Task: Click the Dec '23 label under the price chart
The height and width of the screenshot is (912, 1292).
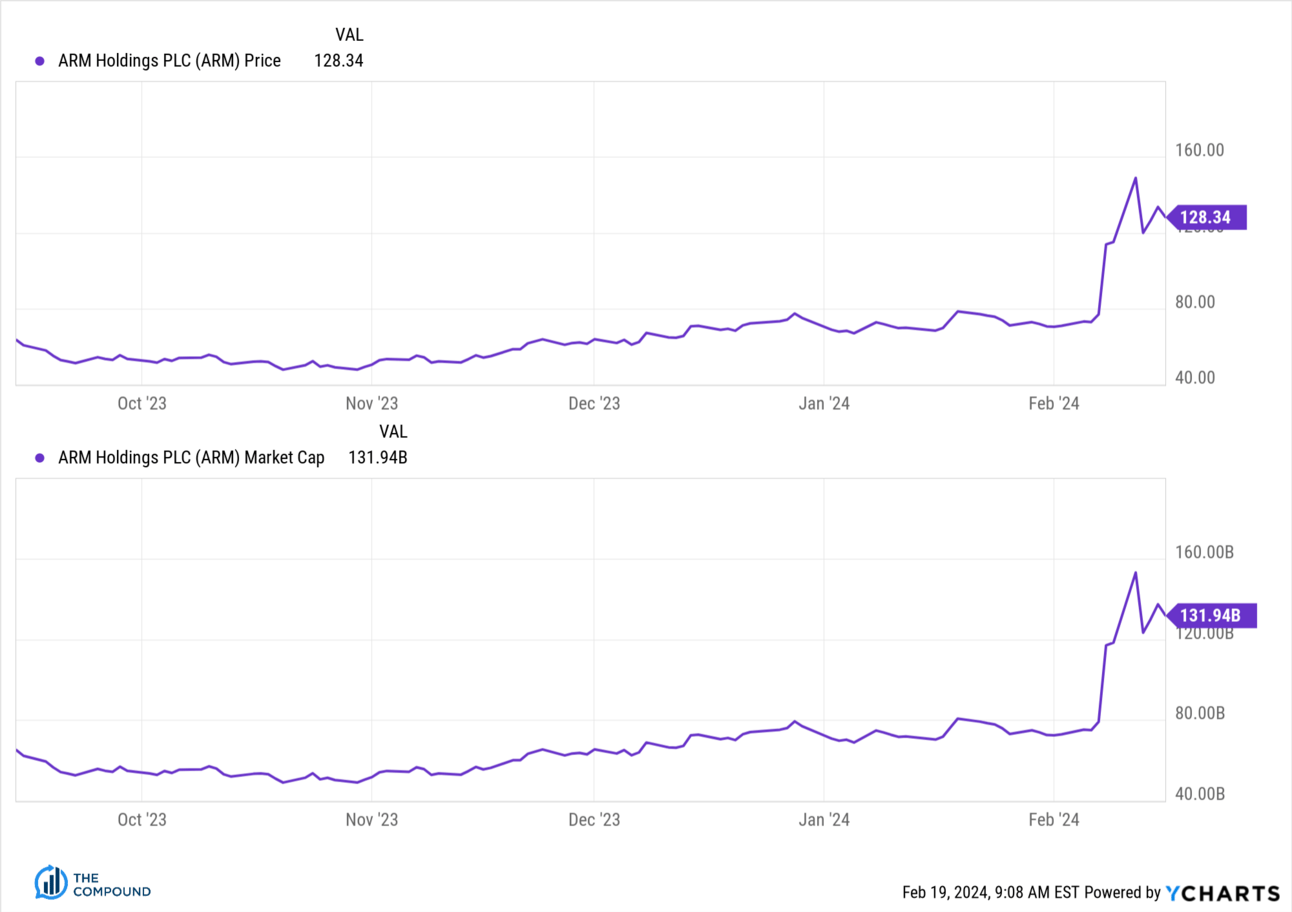Action: click(594, 403)
